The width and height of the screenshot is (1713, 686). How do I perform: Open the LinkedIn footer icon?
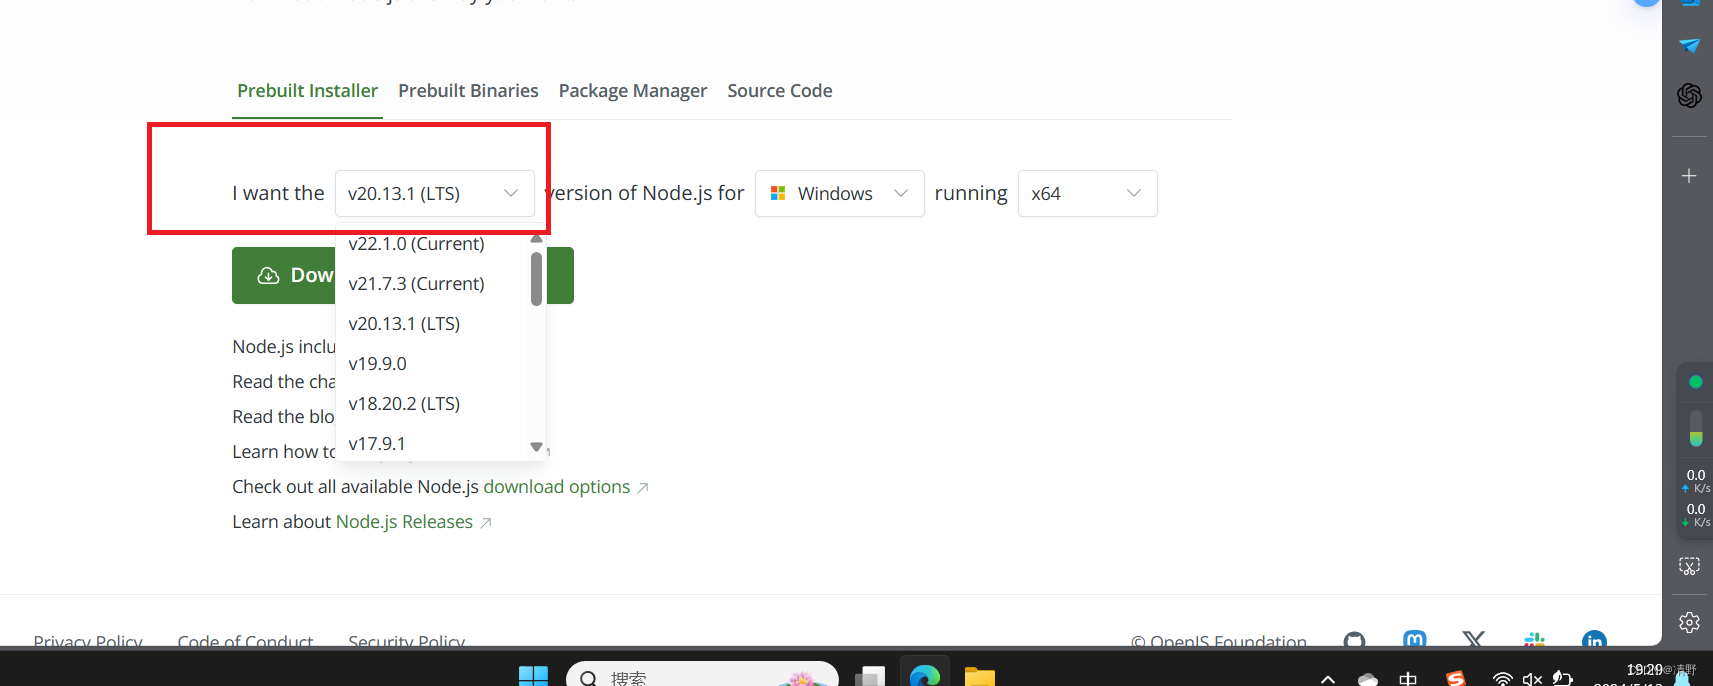(1595, 639)
